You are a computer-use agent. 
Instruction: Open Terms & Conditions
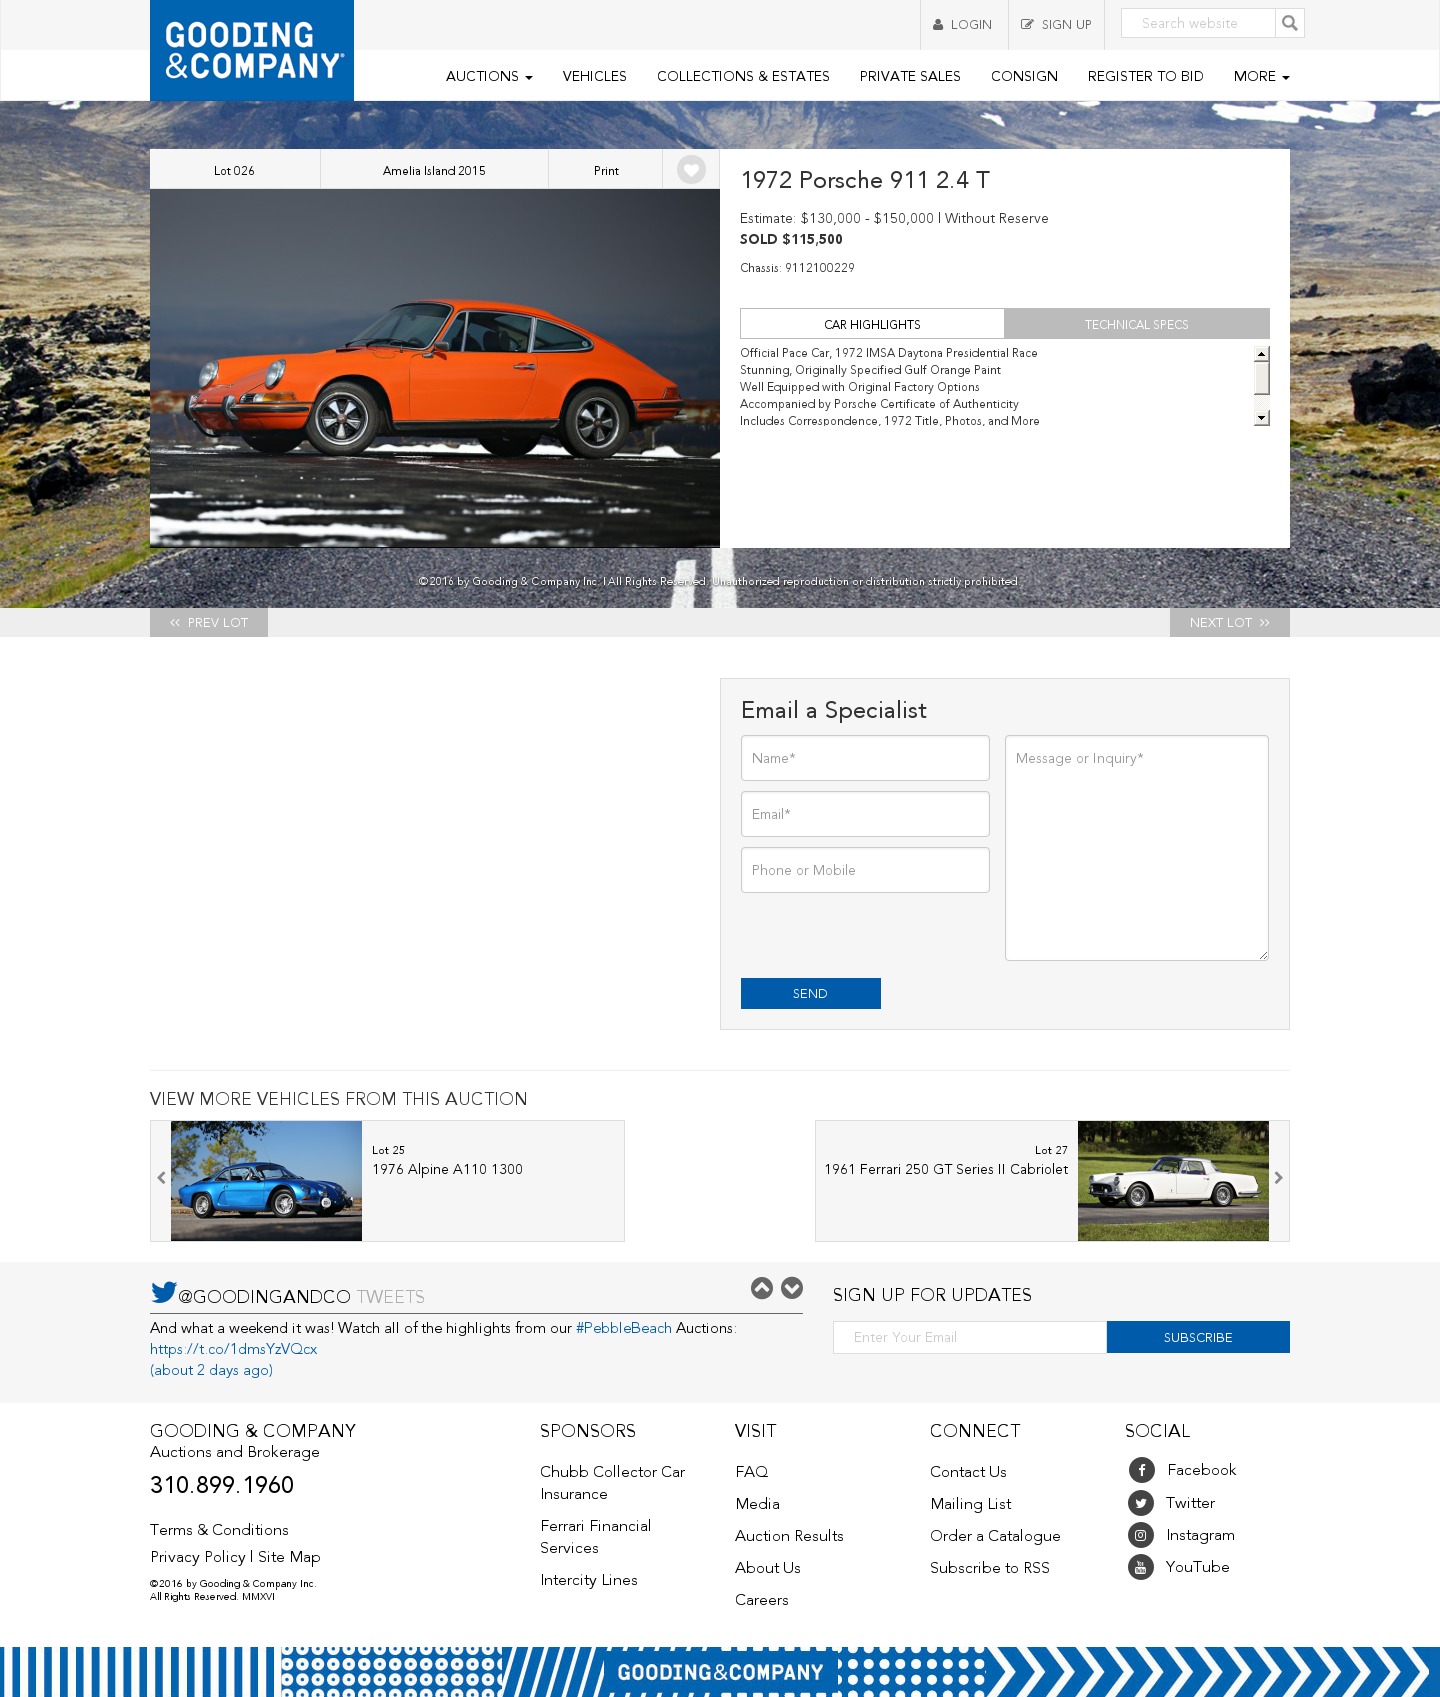(x=219, y=1530)
